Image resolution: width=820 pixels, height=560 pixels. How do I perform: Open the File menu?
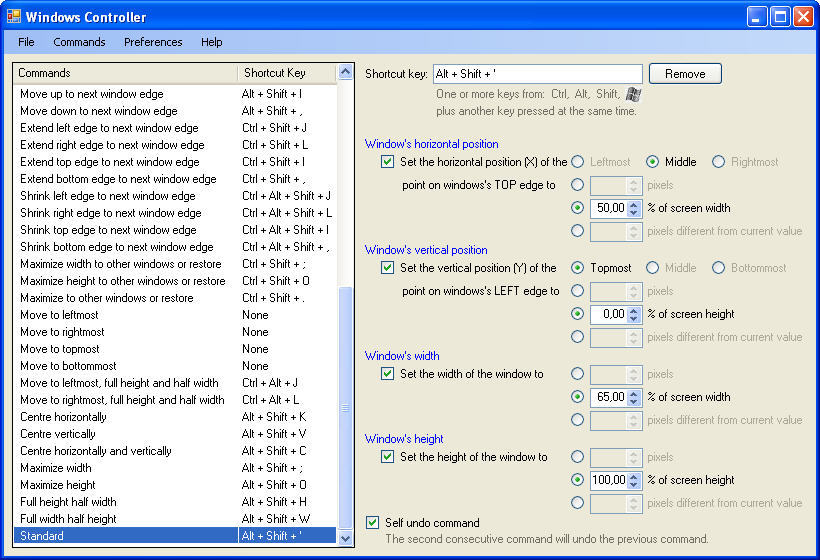26,42
